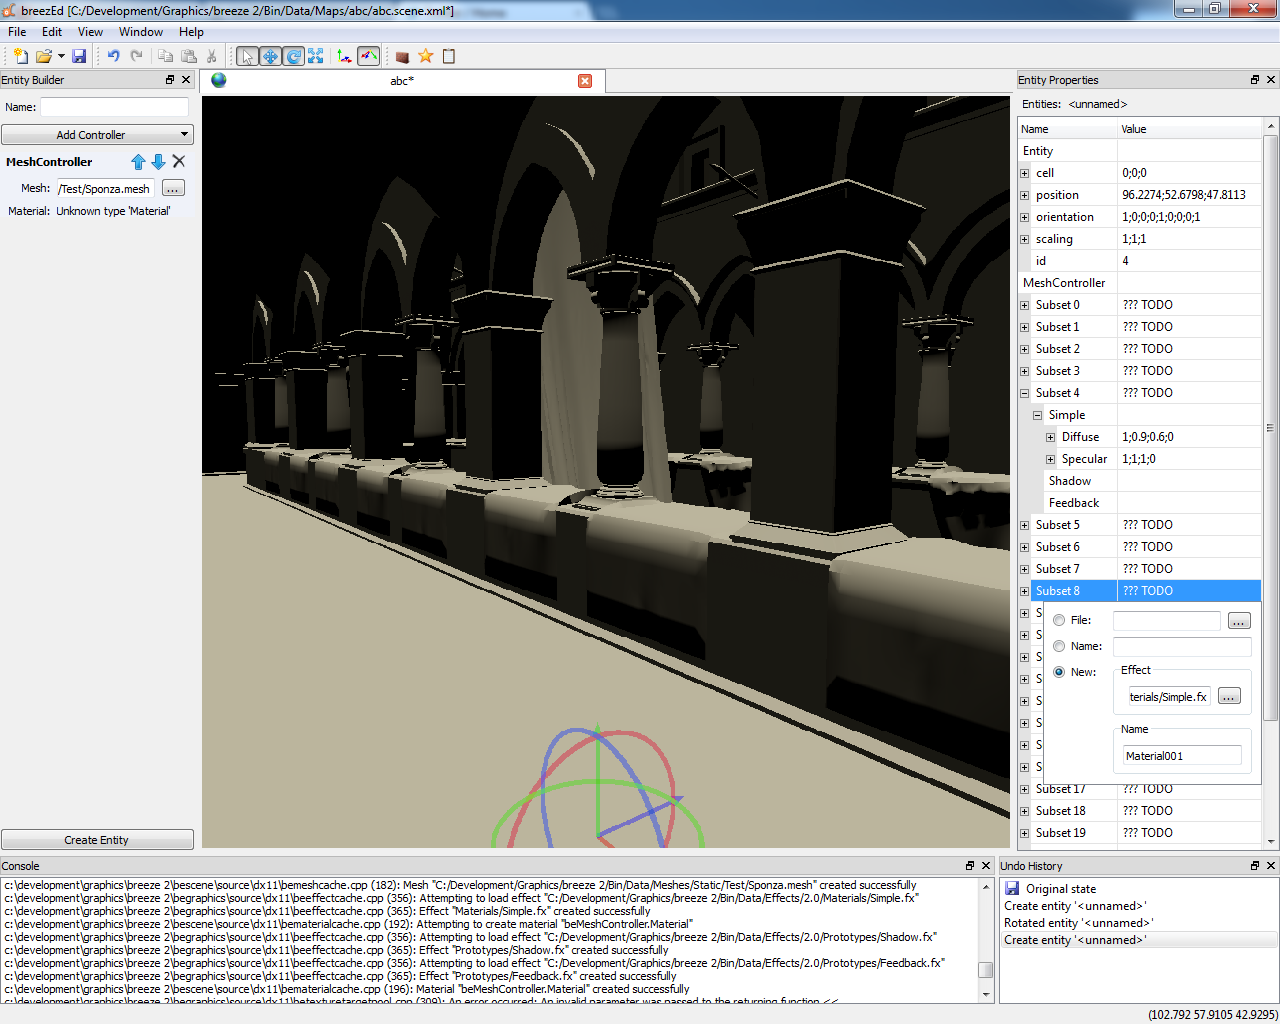Click the Material001 name input field

click(1181, 756)
